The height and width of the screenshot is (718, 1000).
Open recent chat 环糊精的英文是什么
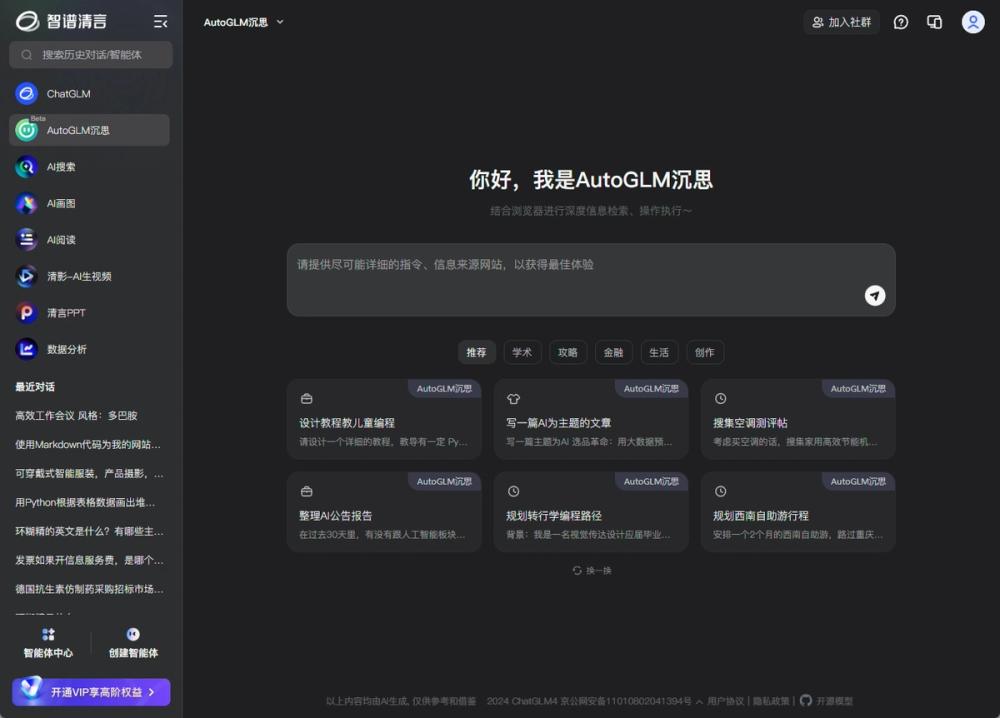coord(90,531)
